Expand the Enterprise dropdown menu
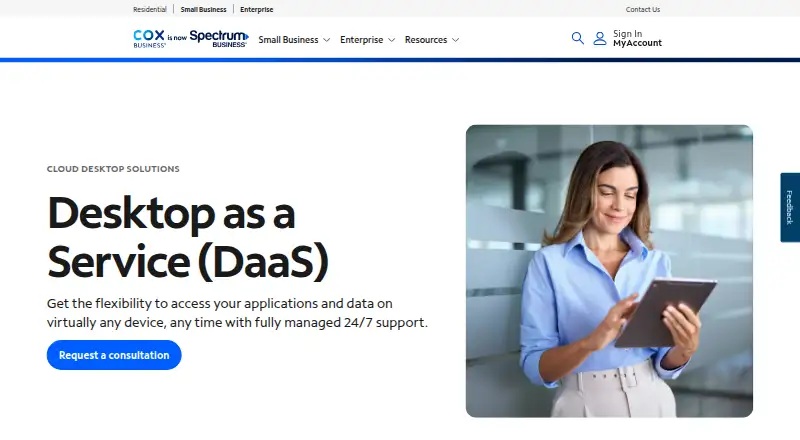 (367, 40)
